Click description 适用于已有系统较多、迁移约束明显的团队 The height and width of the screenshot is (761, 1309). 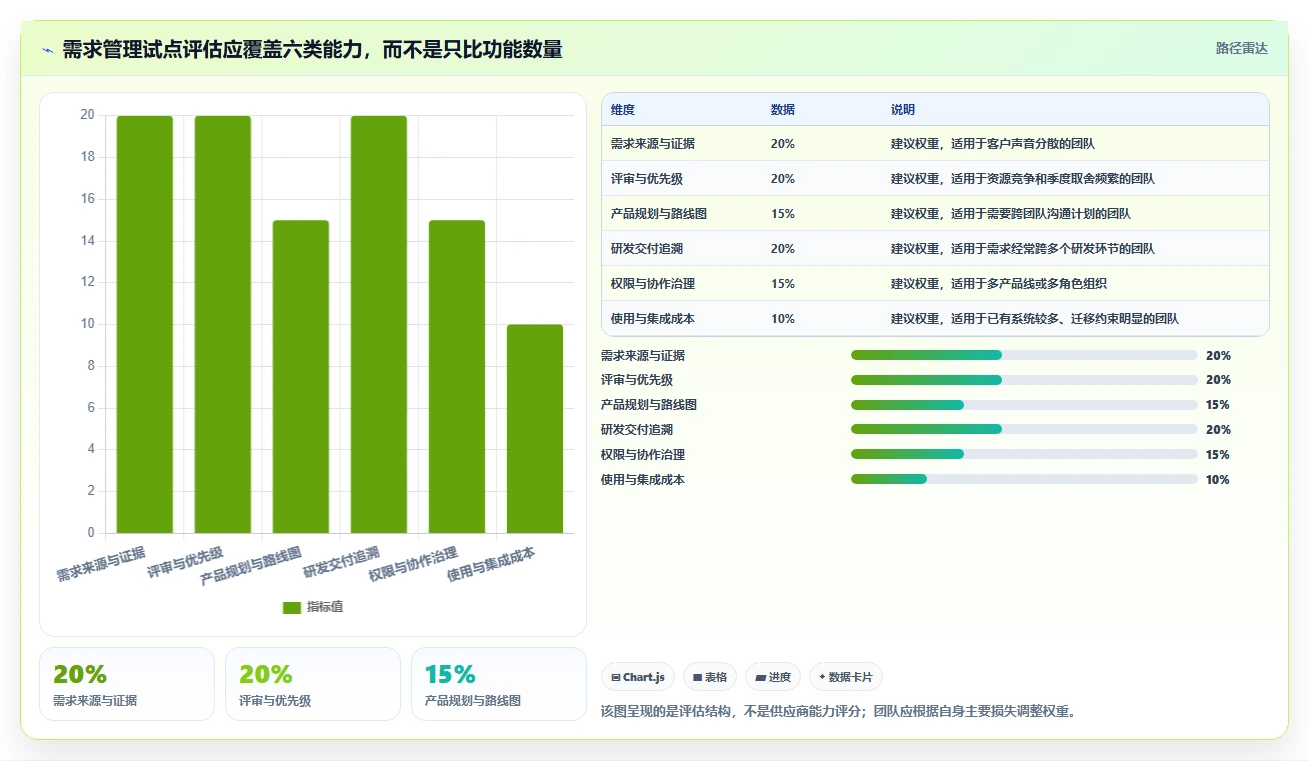point(1063,319)
